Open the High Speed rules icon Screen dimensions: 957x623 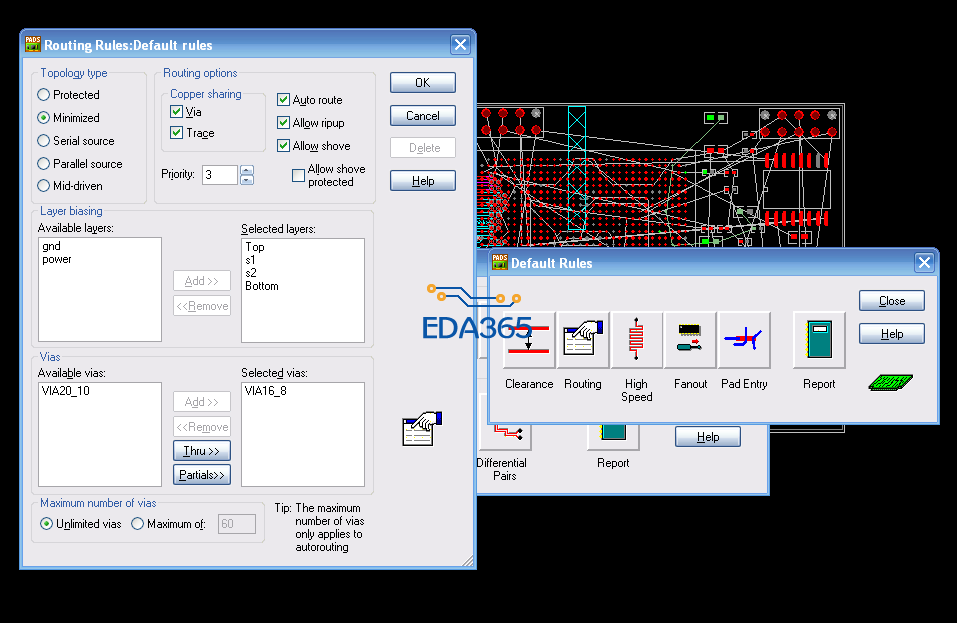637,340
